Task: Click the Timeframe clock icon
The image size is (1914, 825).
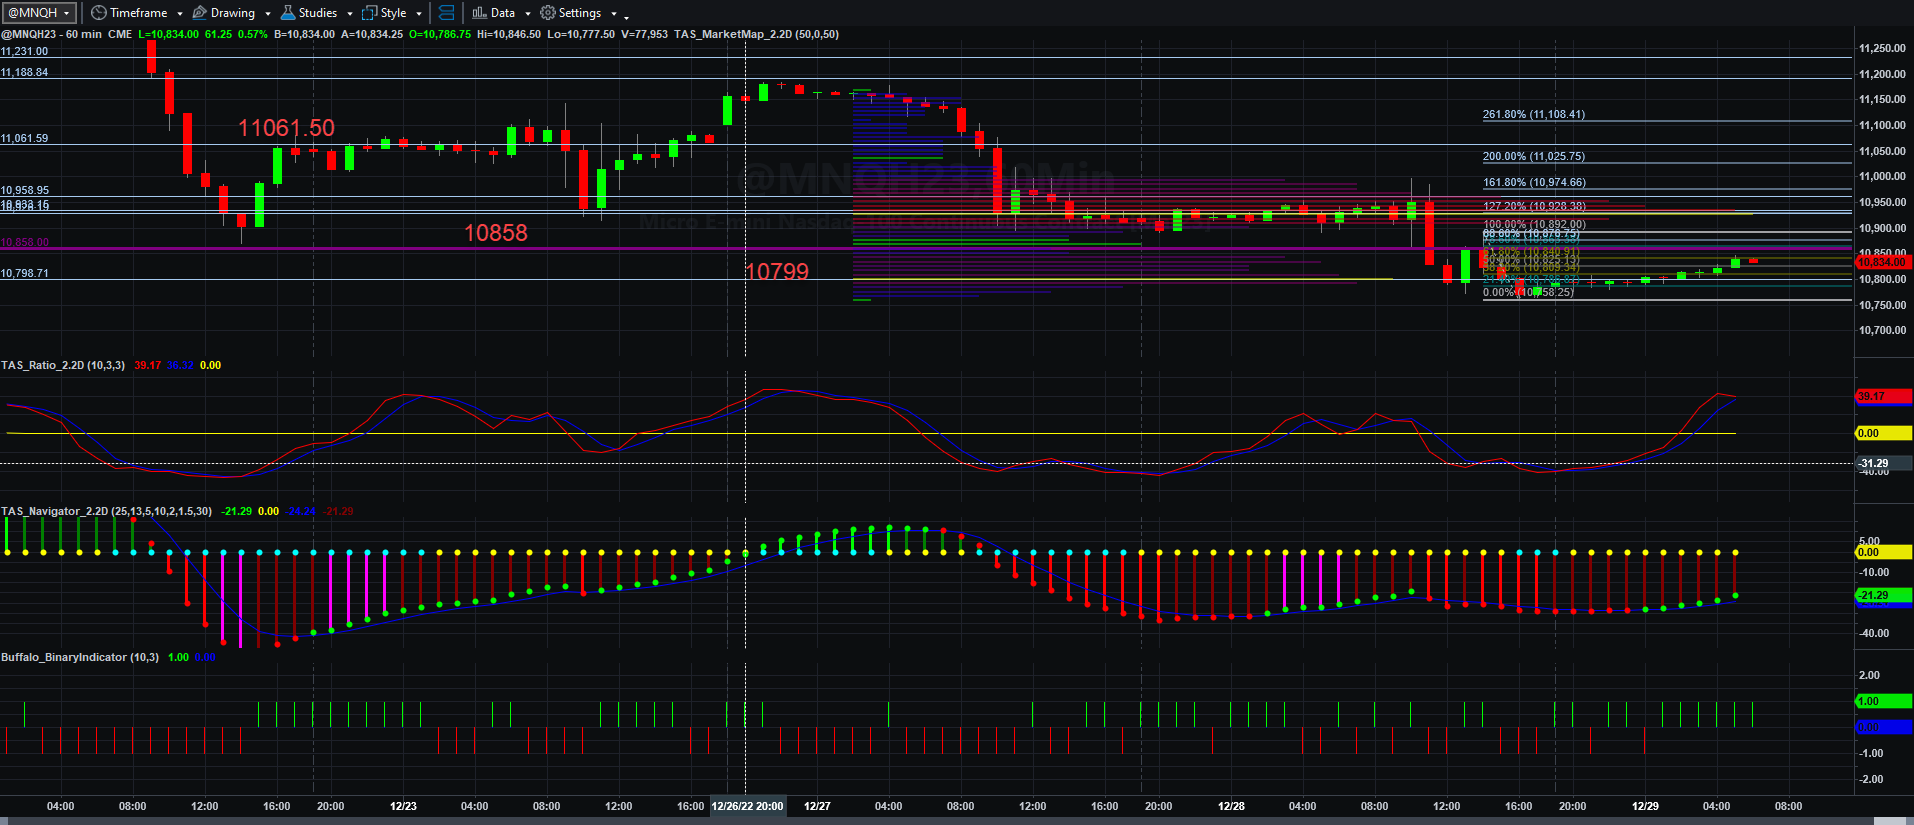Action: point(98,13)
